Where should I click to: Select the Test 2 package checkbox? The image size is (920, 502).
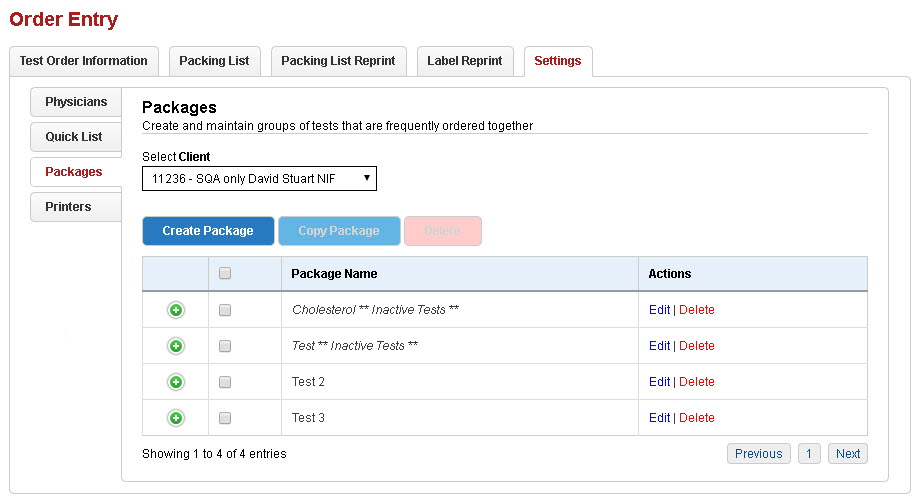[225, 382]
